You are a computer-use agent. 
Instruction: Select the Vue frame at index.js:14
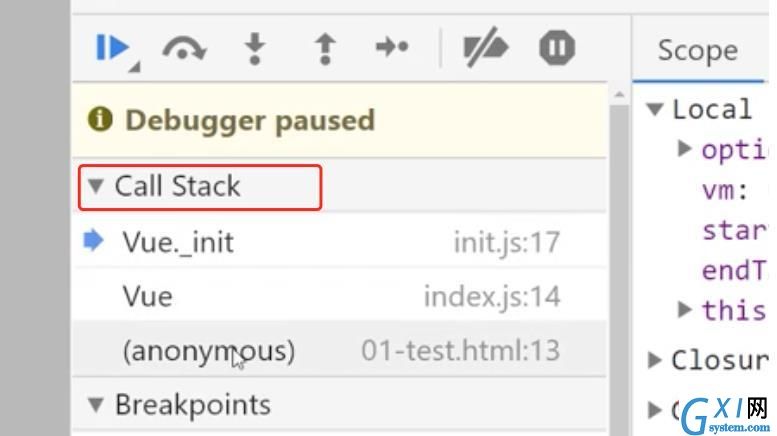pos(340,296)
